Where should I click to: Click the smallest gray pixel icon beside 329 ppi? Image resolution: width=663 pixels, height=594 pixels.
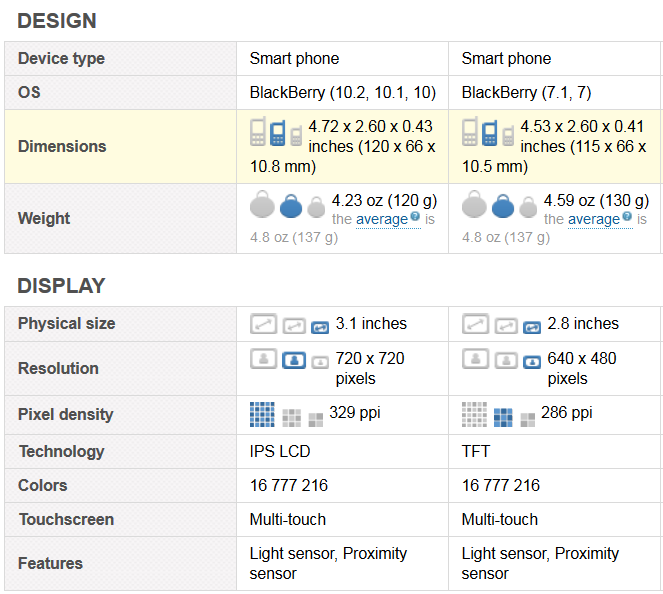click(315, 420)
